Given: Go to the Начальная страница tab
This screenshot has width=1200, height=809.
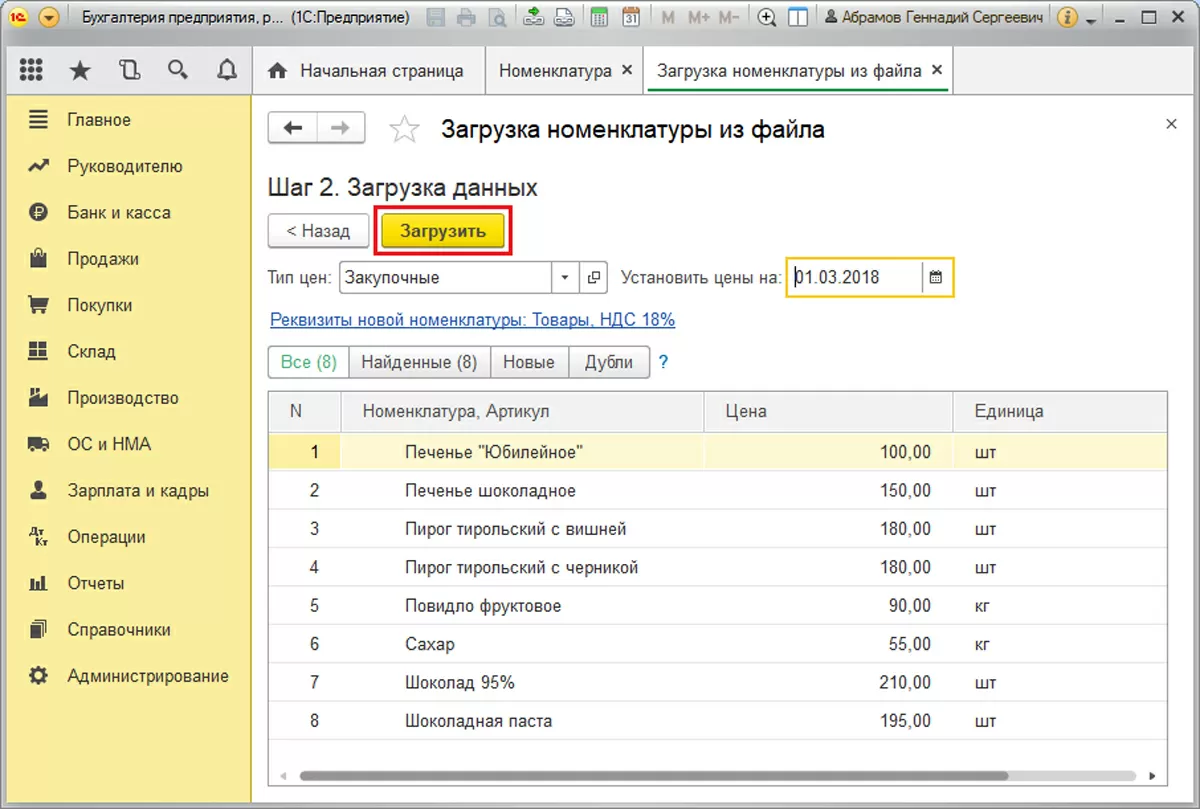Looking at the screenshot, I should pyautogui.click(x=367, y=71).
